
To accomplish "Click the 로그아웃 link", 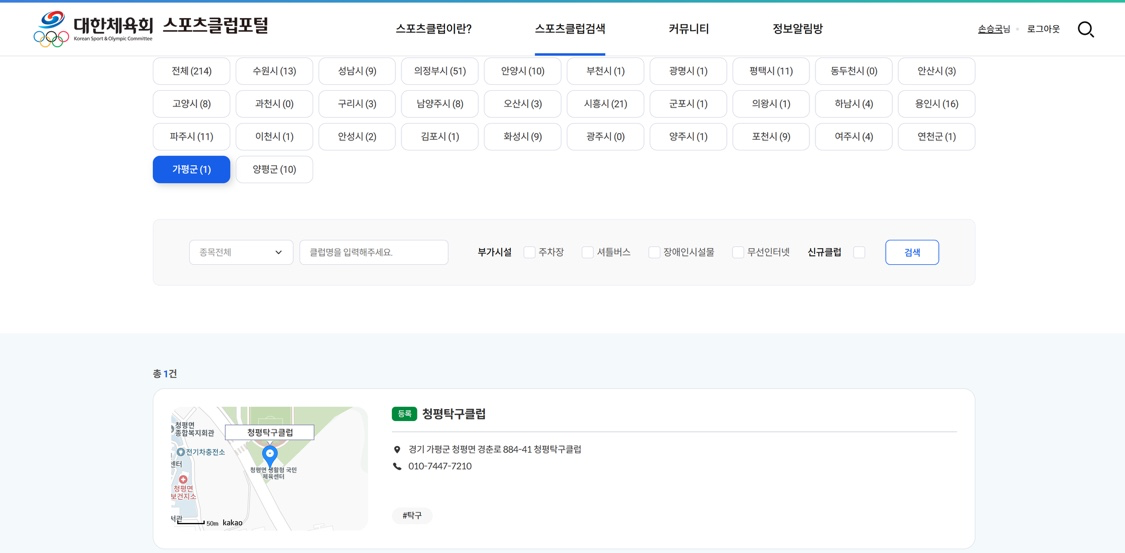I will click(x=1043, y=29).
